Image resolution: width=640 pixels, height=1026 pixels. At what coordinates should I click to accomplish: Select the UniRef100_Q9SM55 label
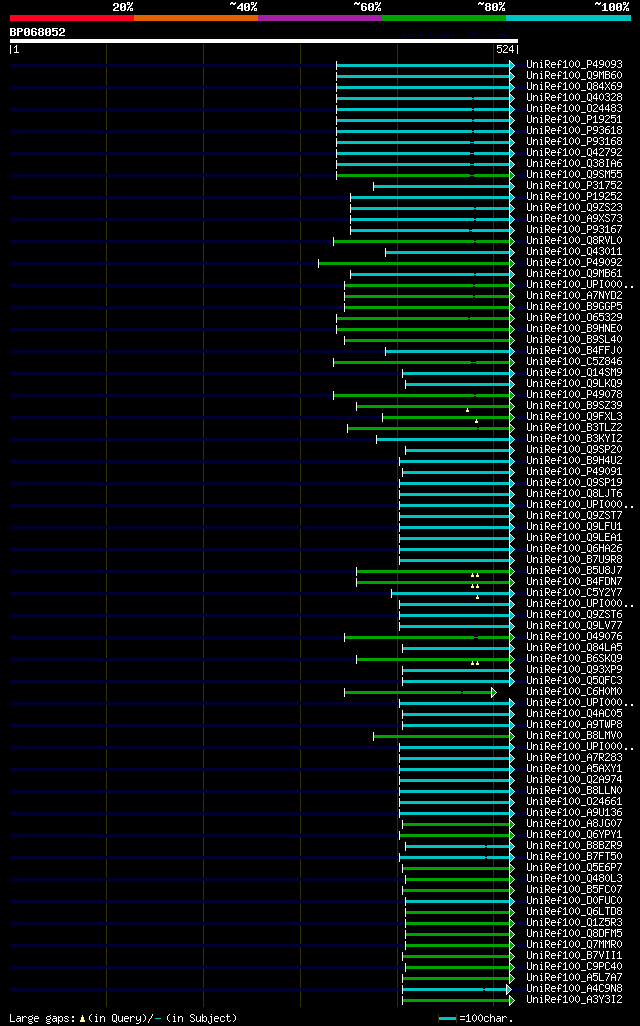(575, 175)
